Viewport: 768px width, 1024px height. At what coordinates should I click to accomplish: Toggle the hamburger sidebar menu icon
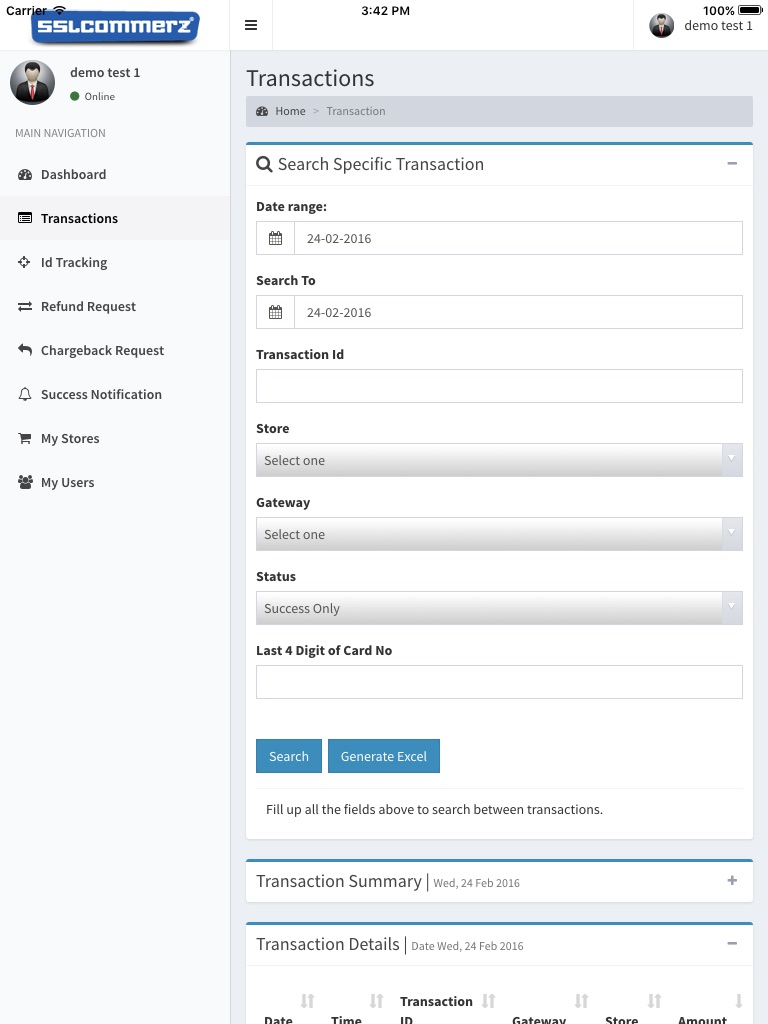point(251,25)
